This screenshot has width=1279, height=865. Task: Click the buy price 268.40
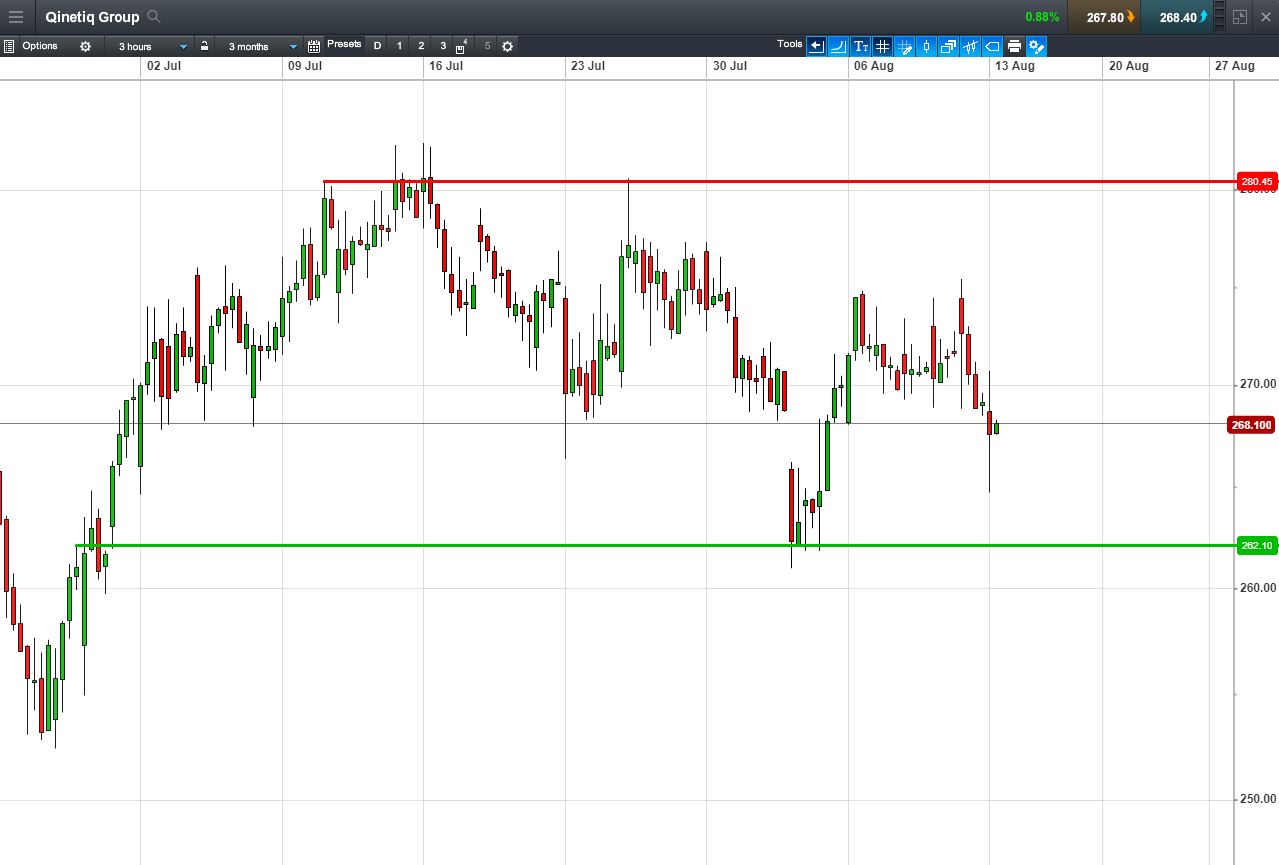(x=1178, y=17)
